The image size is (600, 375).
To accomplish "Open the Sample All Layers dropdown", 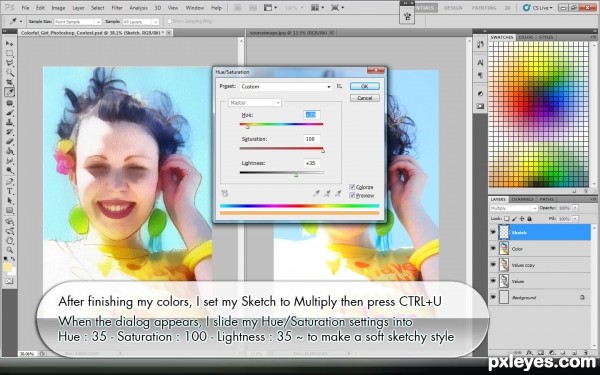I will coord(140,22).
